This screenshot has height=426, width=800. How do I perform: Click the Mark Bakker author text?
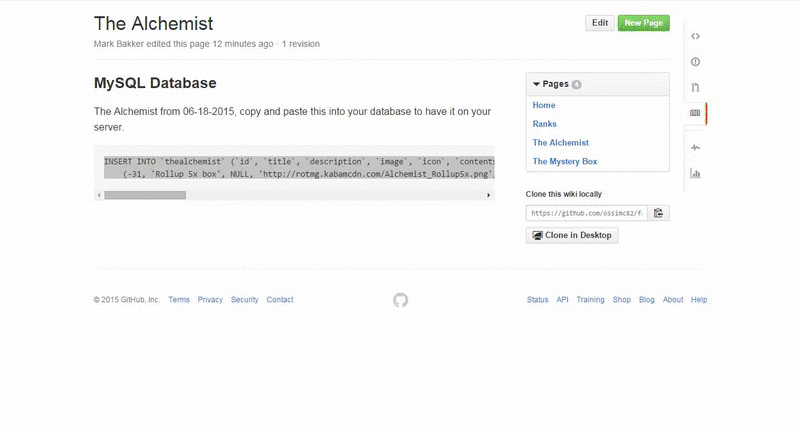coord(119,44)
